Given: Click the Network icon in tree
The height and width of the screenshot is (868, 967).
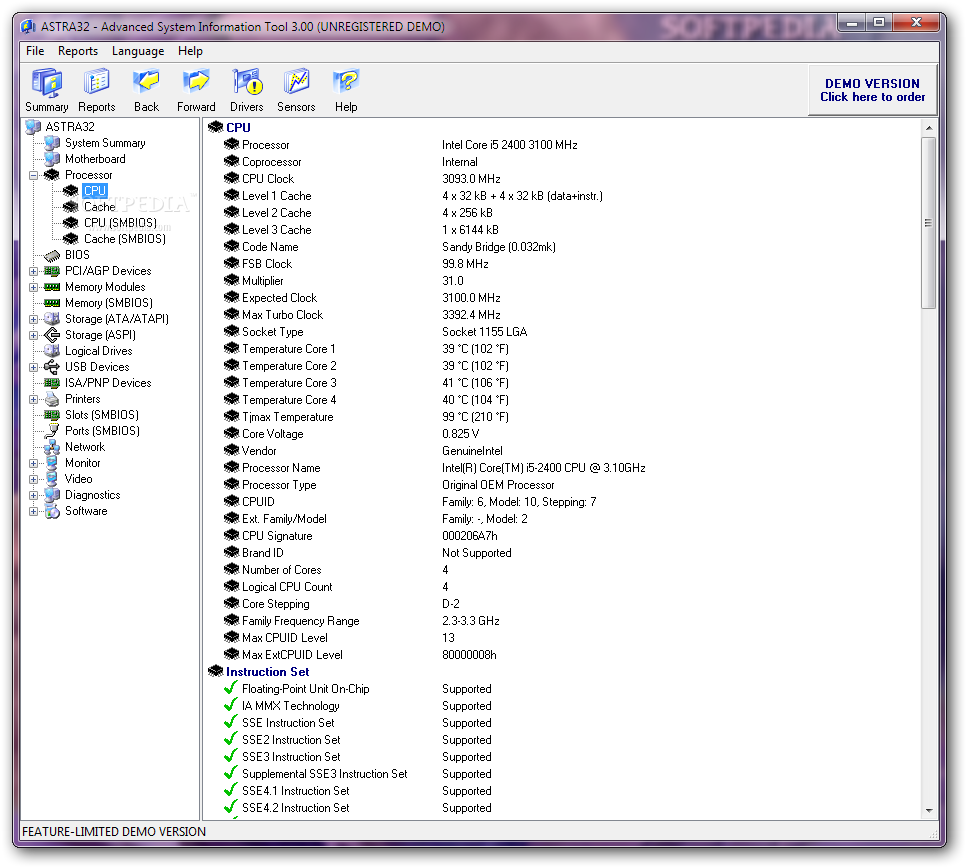Looking at the screenshot, I should tap(52, 447).
